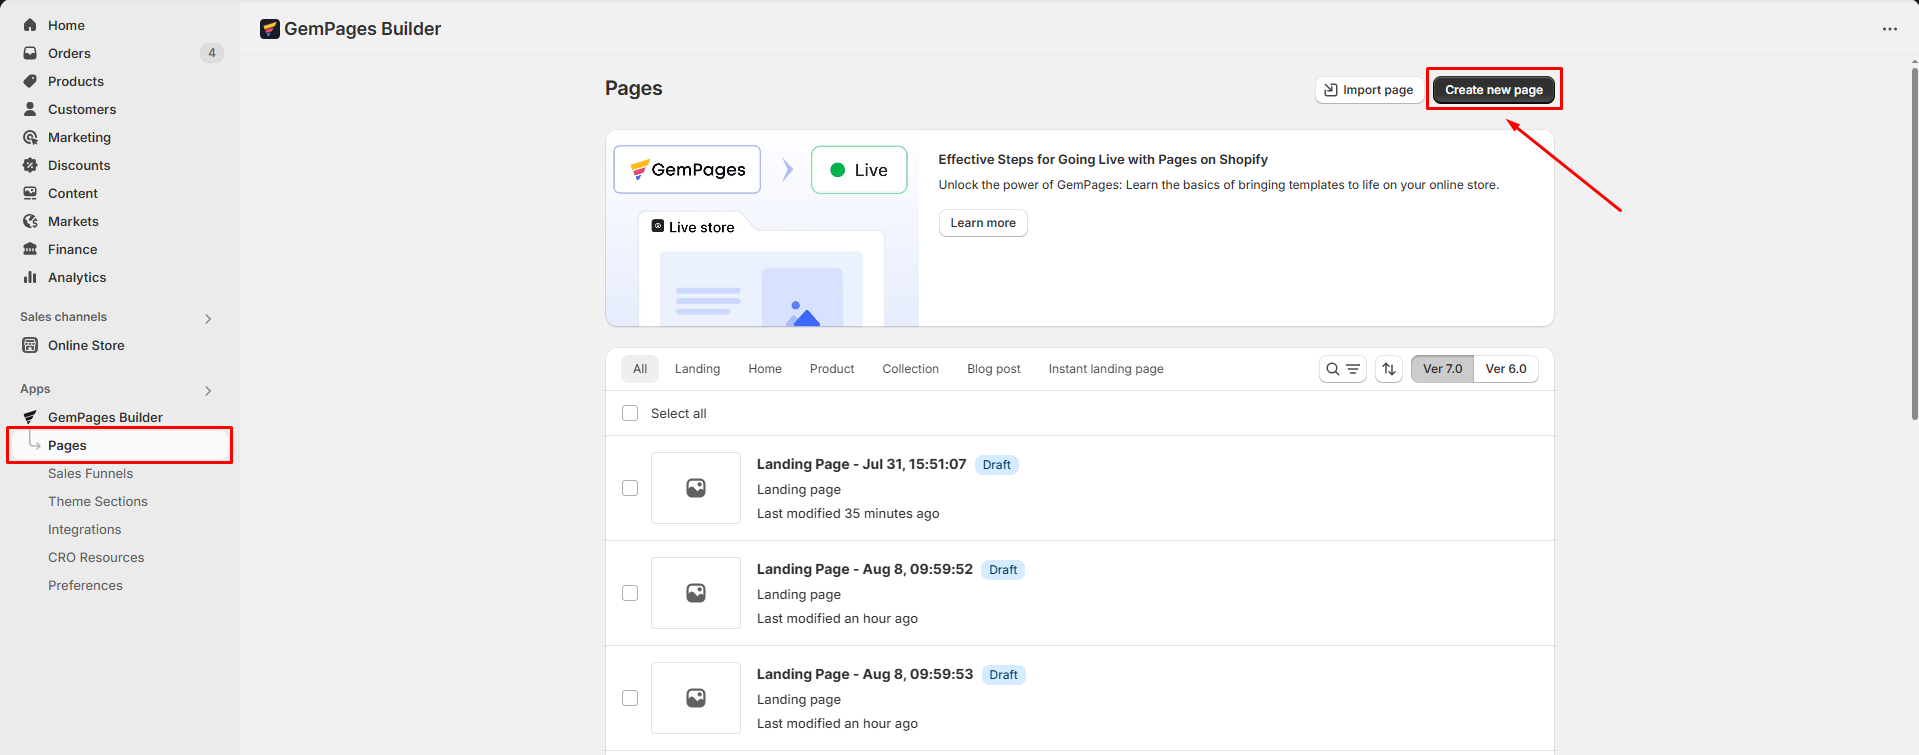
Task: Switch to the Landing tab
Action: (697, 369)
